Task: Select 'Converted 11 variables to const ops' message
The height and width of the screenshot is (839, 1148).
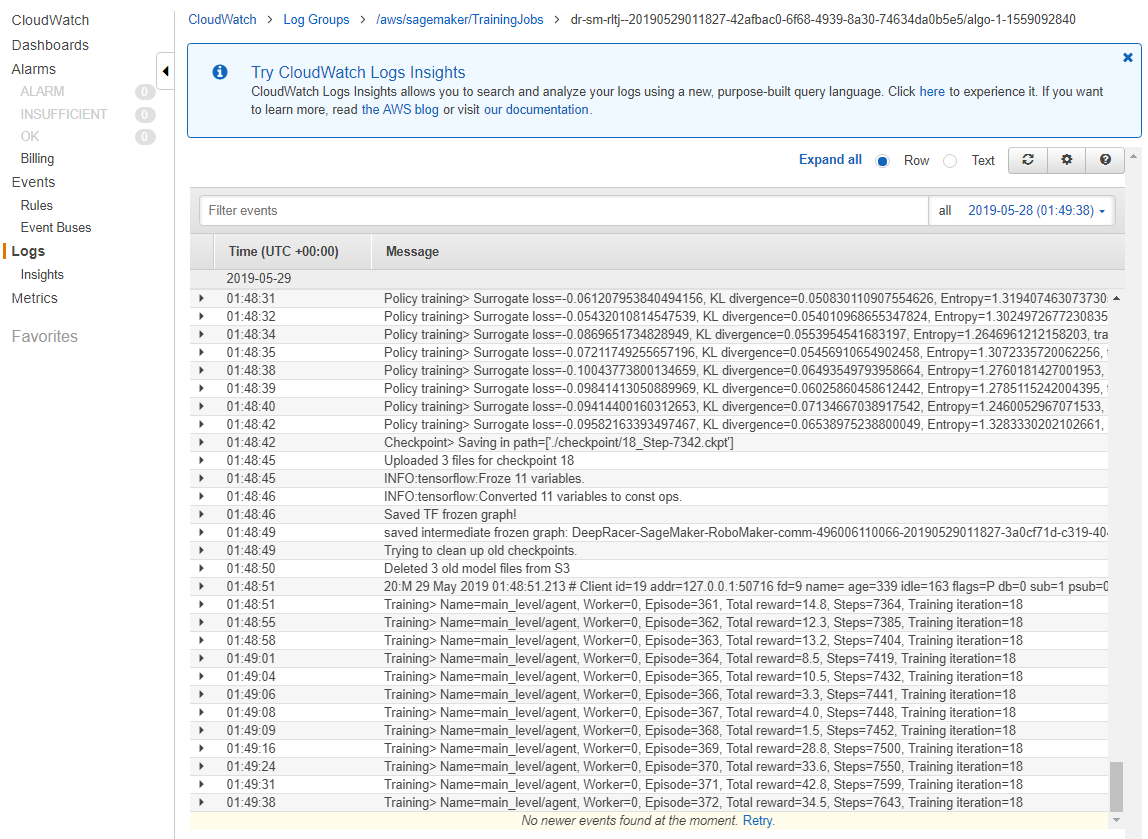Action: pyautogui.click(x=533, y=497)
